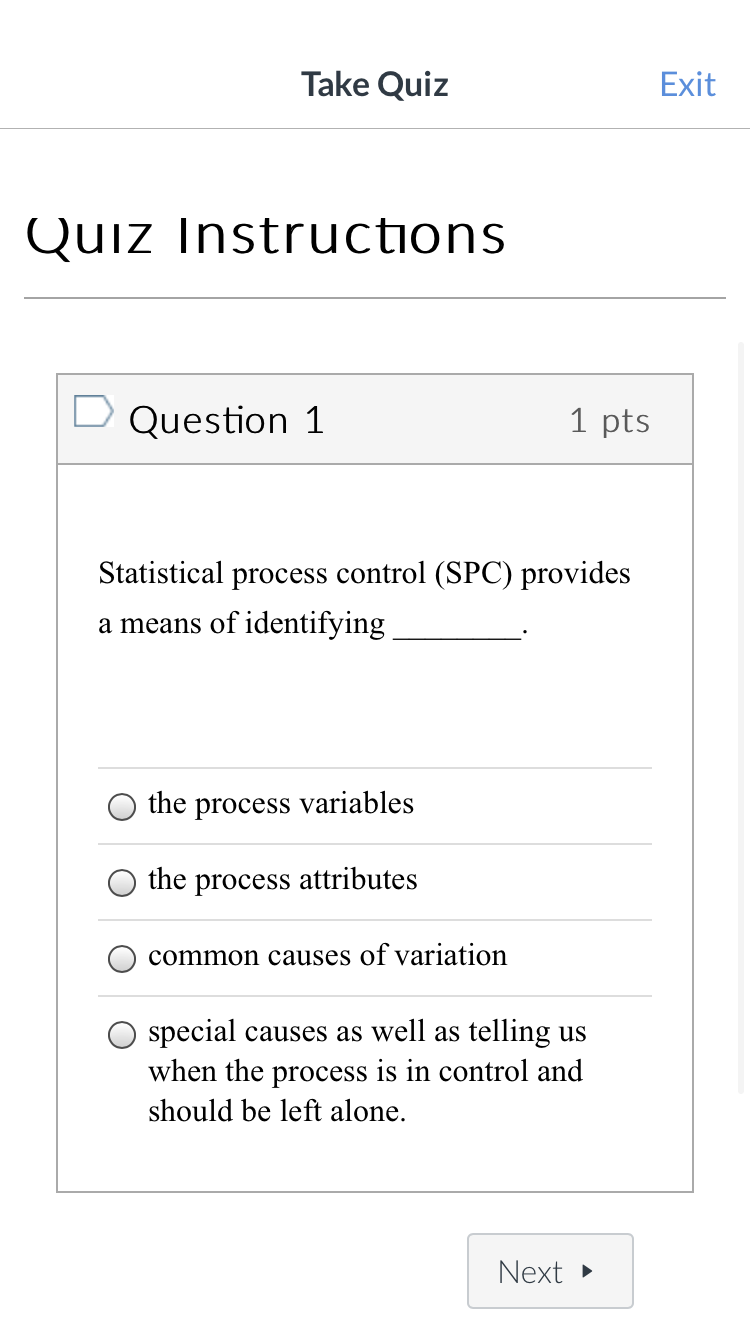The height and width of the screenshot is (1334, 750).
Task: Select 'common causes of variation' as your answer
Action: click(x=121, y=958)
